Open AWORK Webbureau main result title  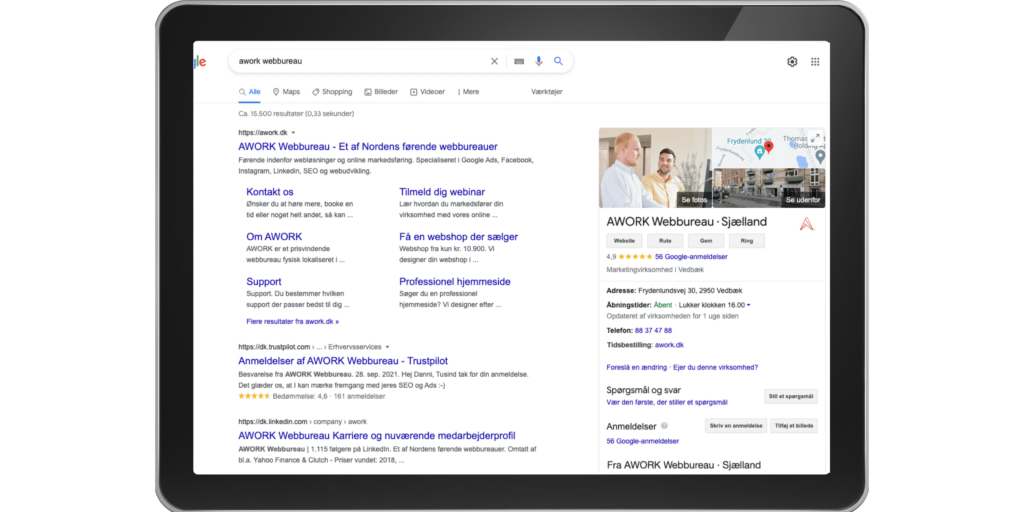click(368, 147)
